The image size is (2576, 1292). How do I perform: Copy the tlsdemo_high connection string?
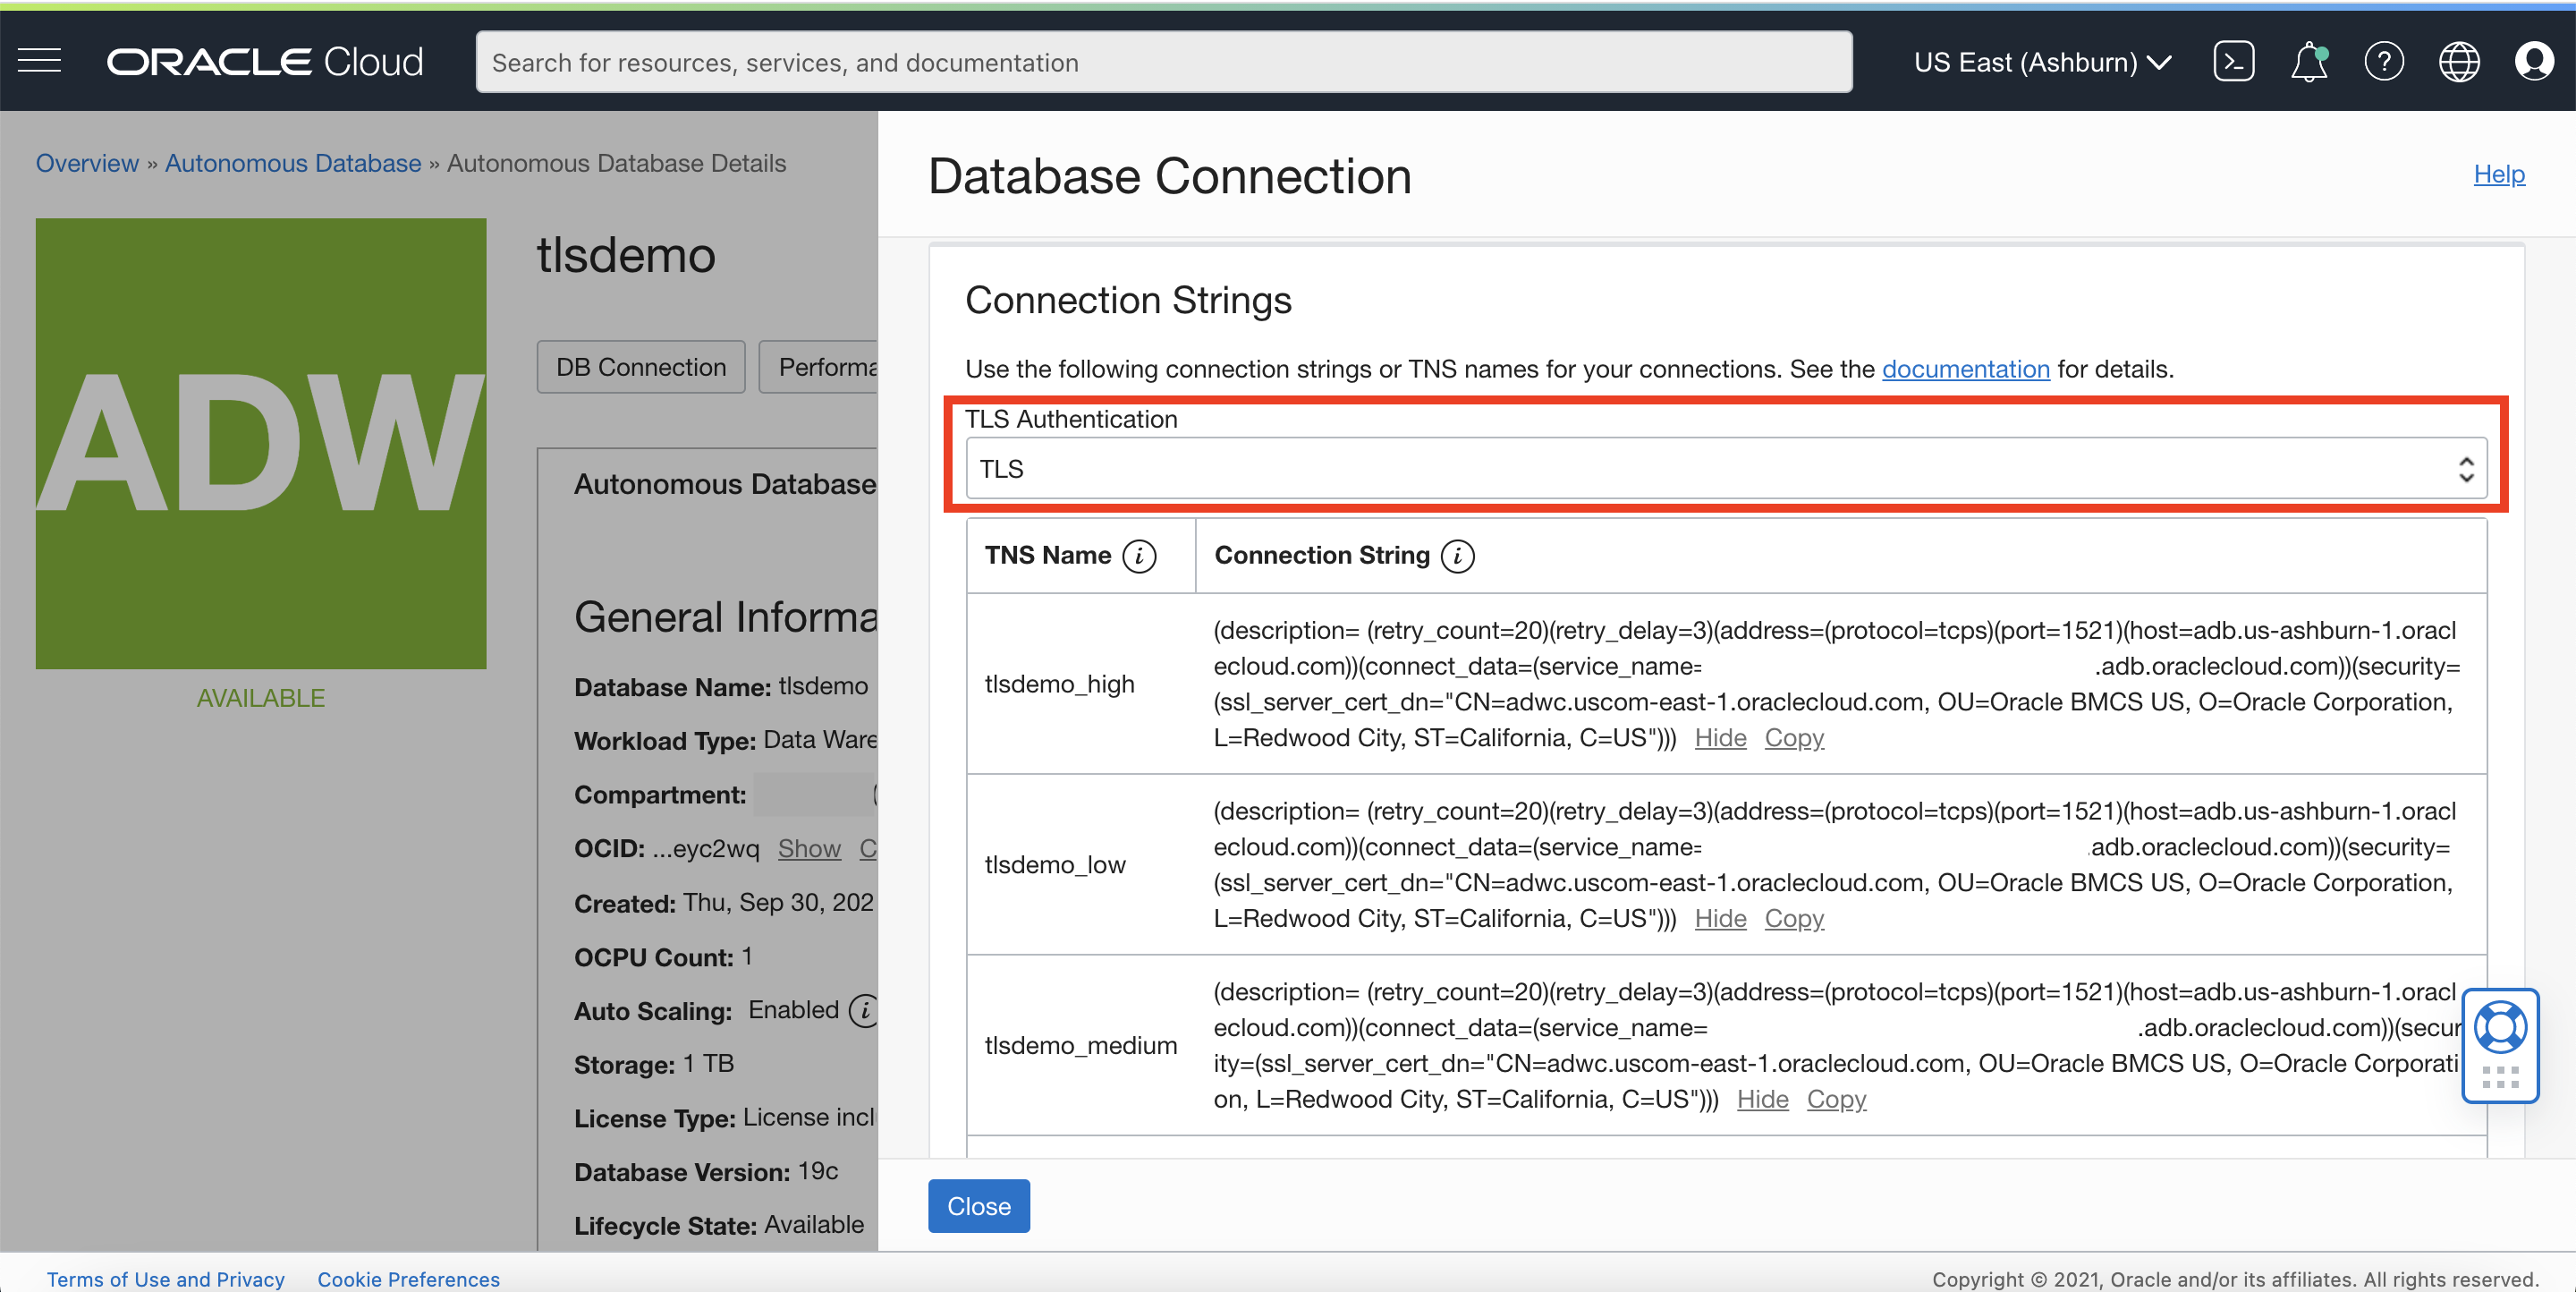[x=1794, y=738]
